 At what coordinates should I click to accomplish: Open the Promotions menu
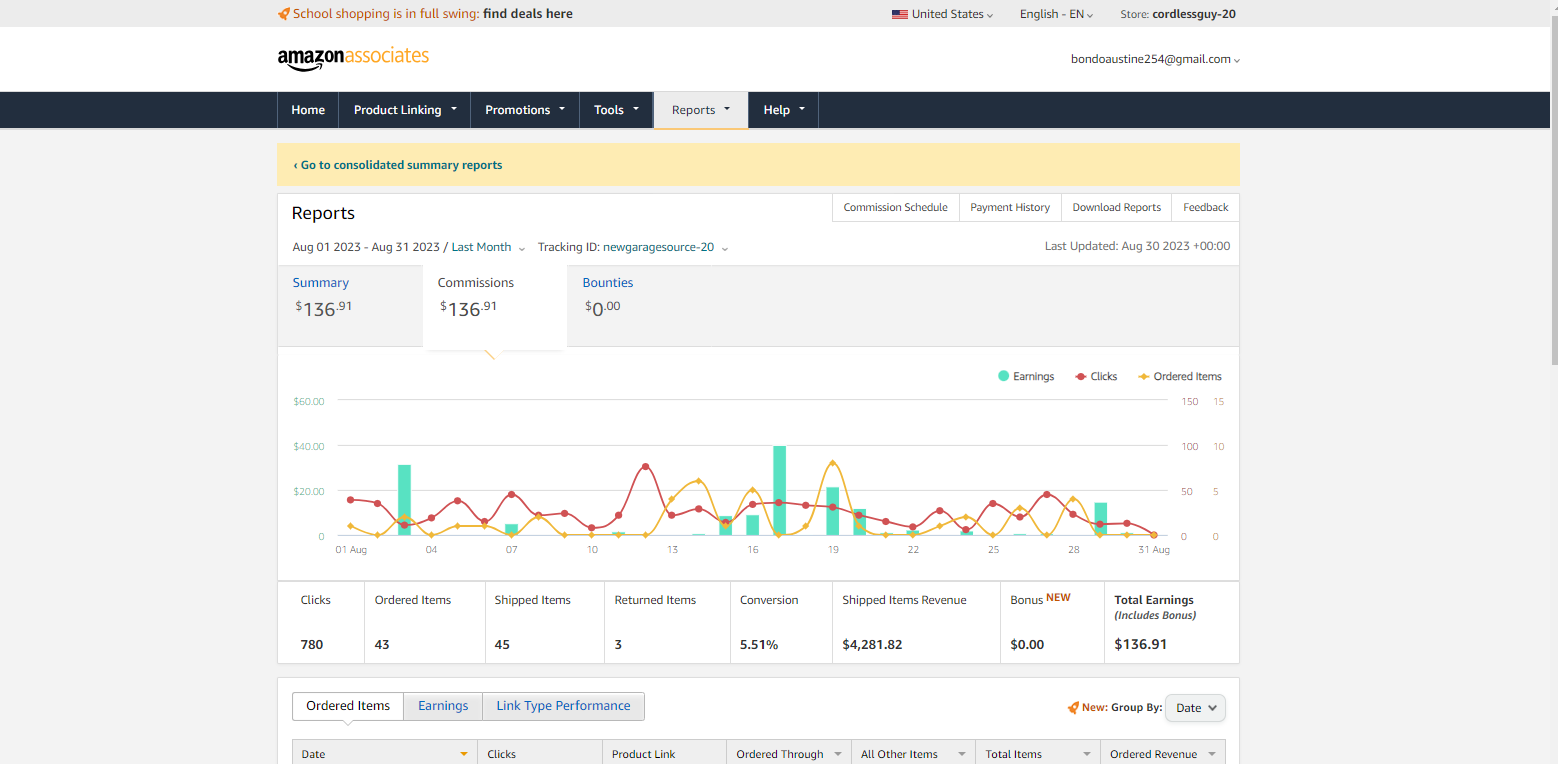pos(525,110)
